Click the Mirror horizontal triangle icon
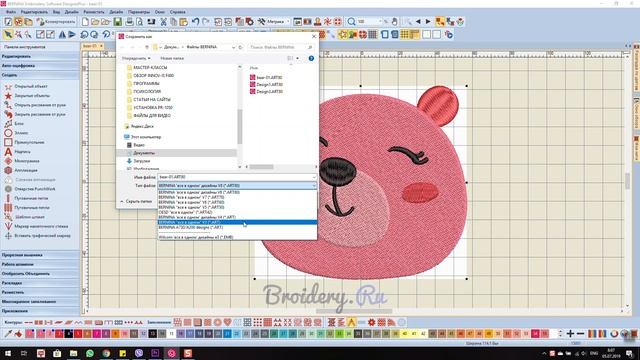The image size is (640, 360). 62,35
